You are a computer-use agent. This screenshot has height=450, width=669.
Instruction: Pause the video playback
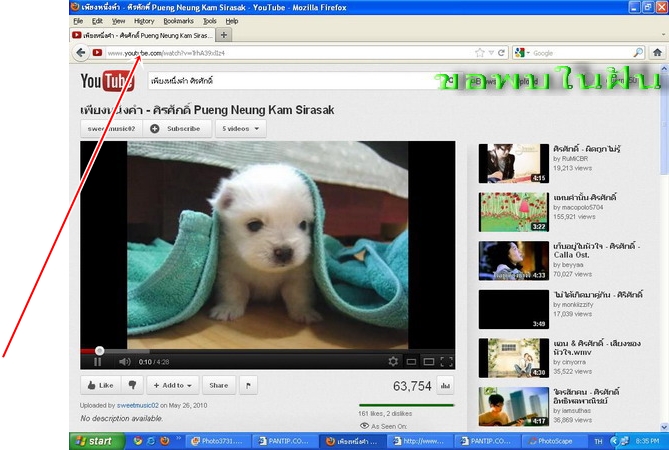98,362
